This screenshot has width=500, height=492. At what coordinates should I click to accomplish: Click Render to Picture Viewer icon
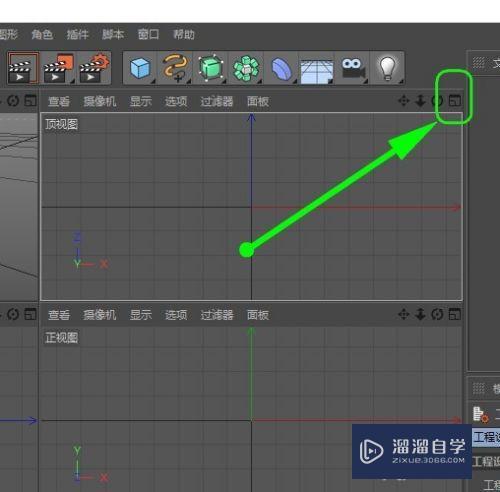coord(59,68)
